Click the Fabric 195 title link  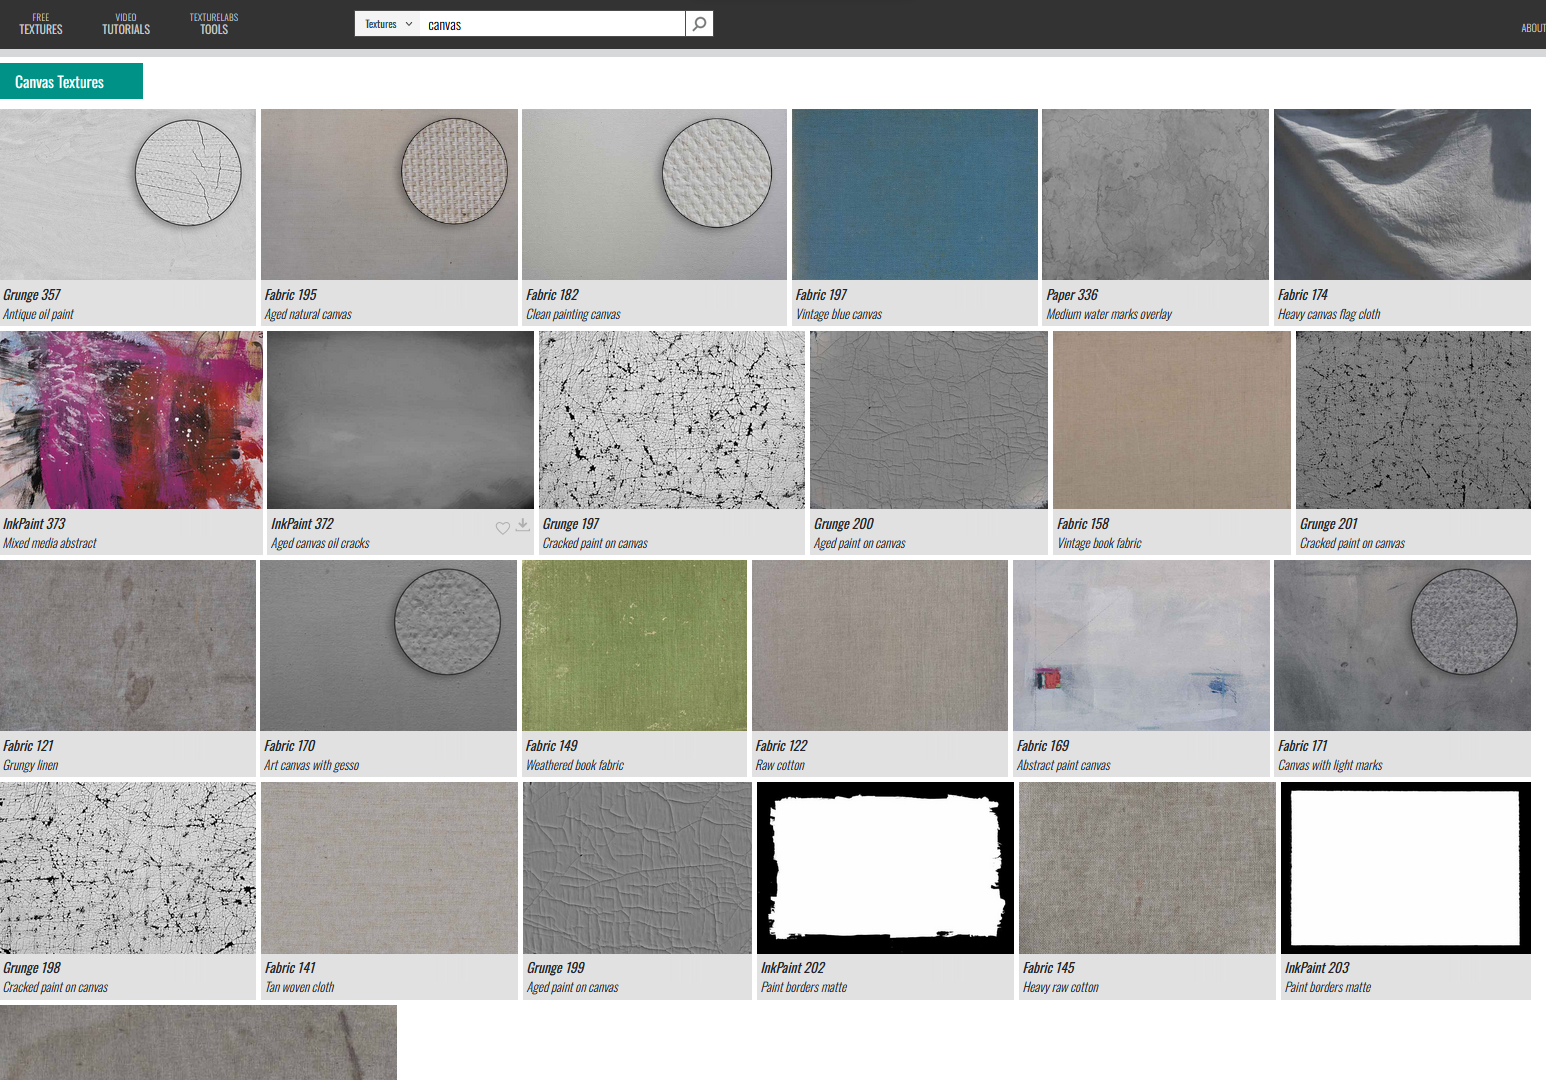point(291,295)
